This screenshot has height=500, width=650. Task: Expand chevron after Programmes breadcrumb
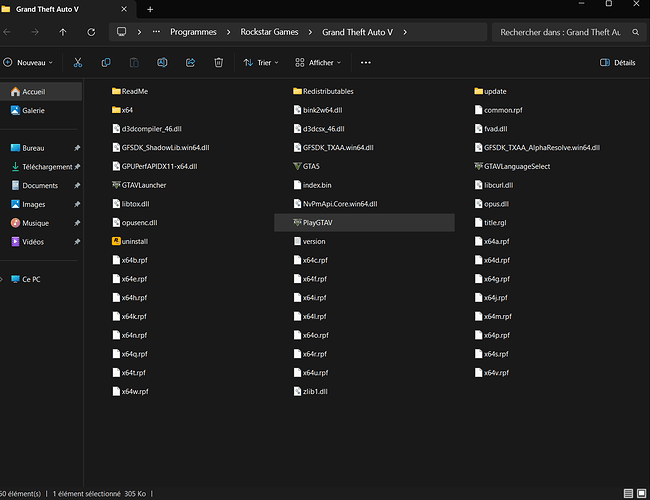(228, 32)
